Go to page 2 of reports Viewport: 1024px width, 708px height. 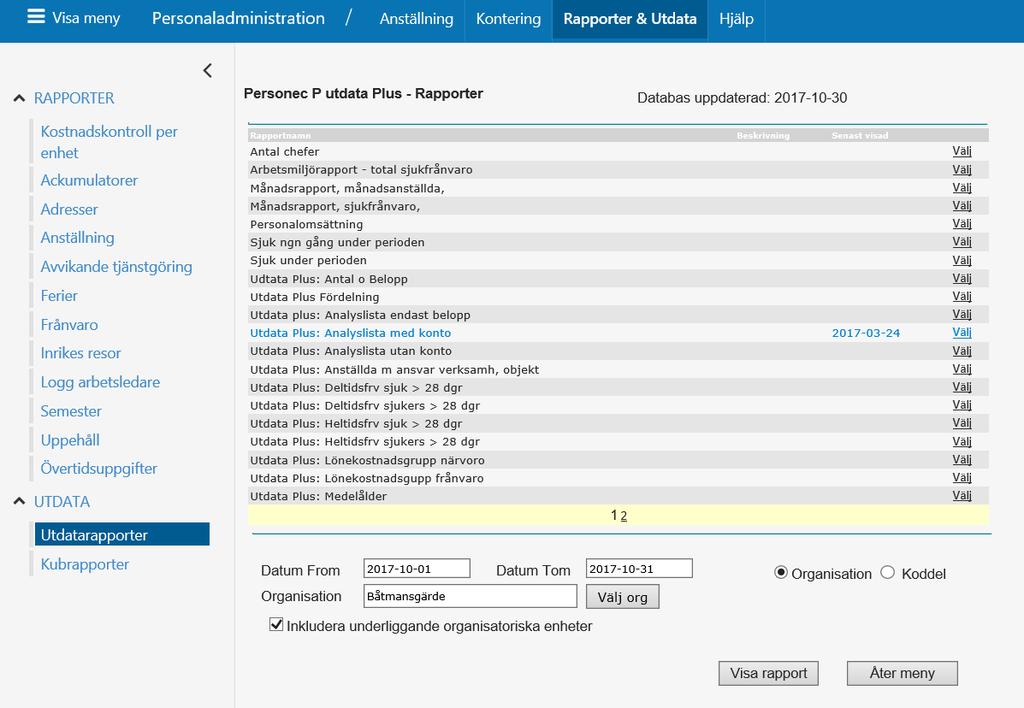pos(624,516)
